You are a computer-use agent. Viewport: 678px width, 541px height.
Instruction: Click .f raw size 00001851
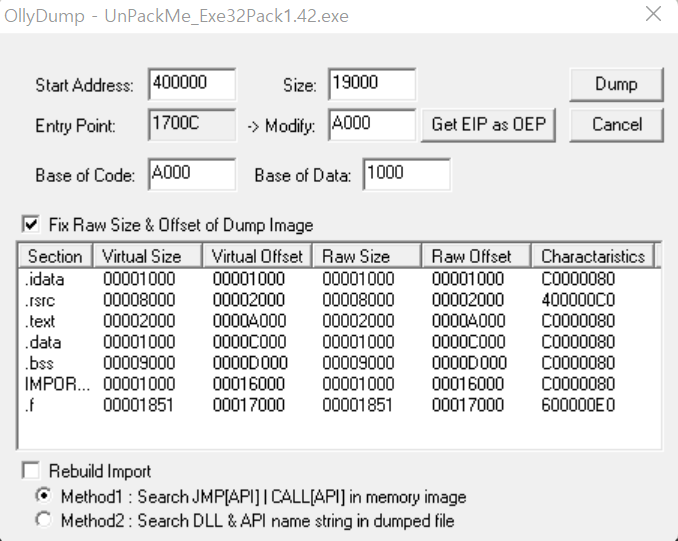coord(357,405)
